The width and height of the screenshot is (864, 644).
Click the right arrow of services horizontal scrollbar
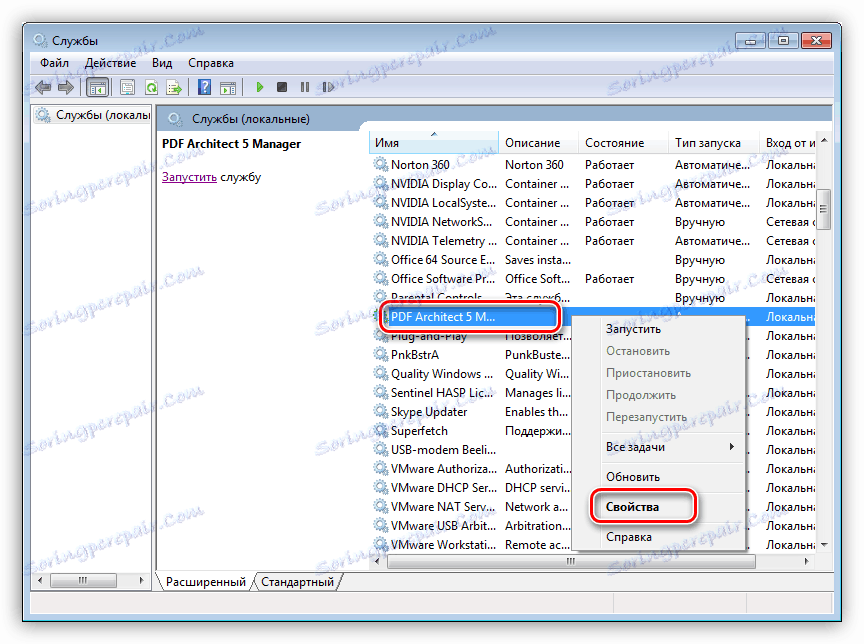click(x=806, y=561)
